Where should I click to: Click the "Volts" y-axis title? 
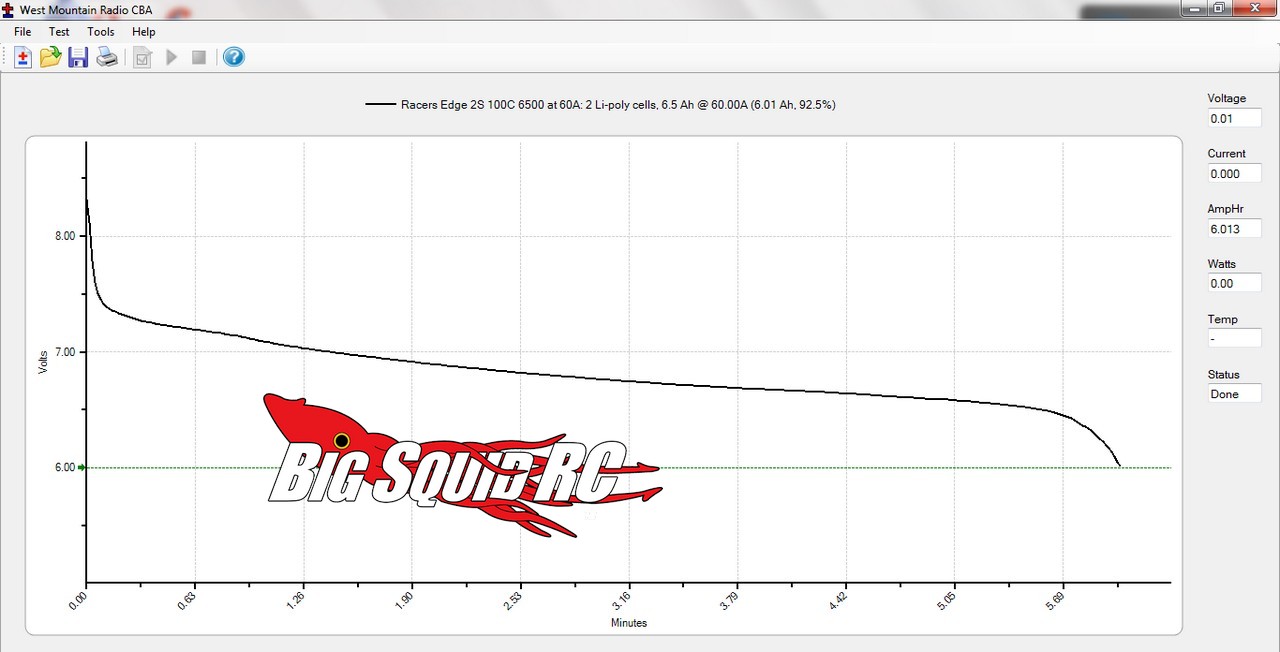(x=43, y=361)
